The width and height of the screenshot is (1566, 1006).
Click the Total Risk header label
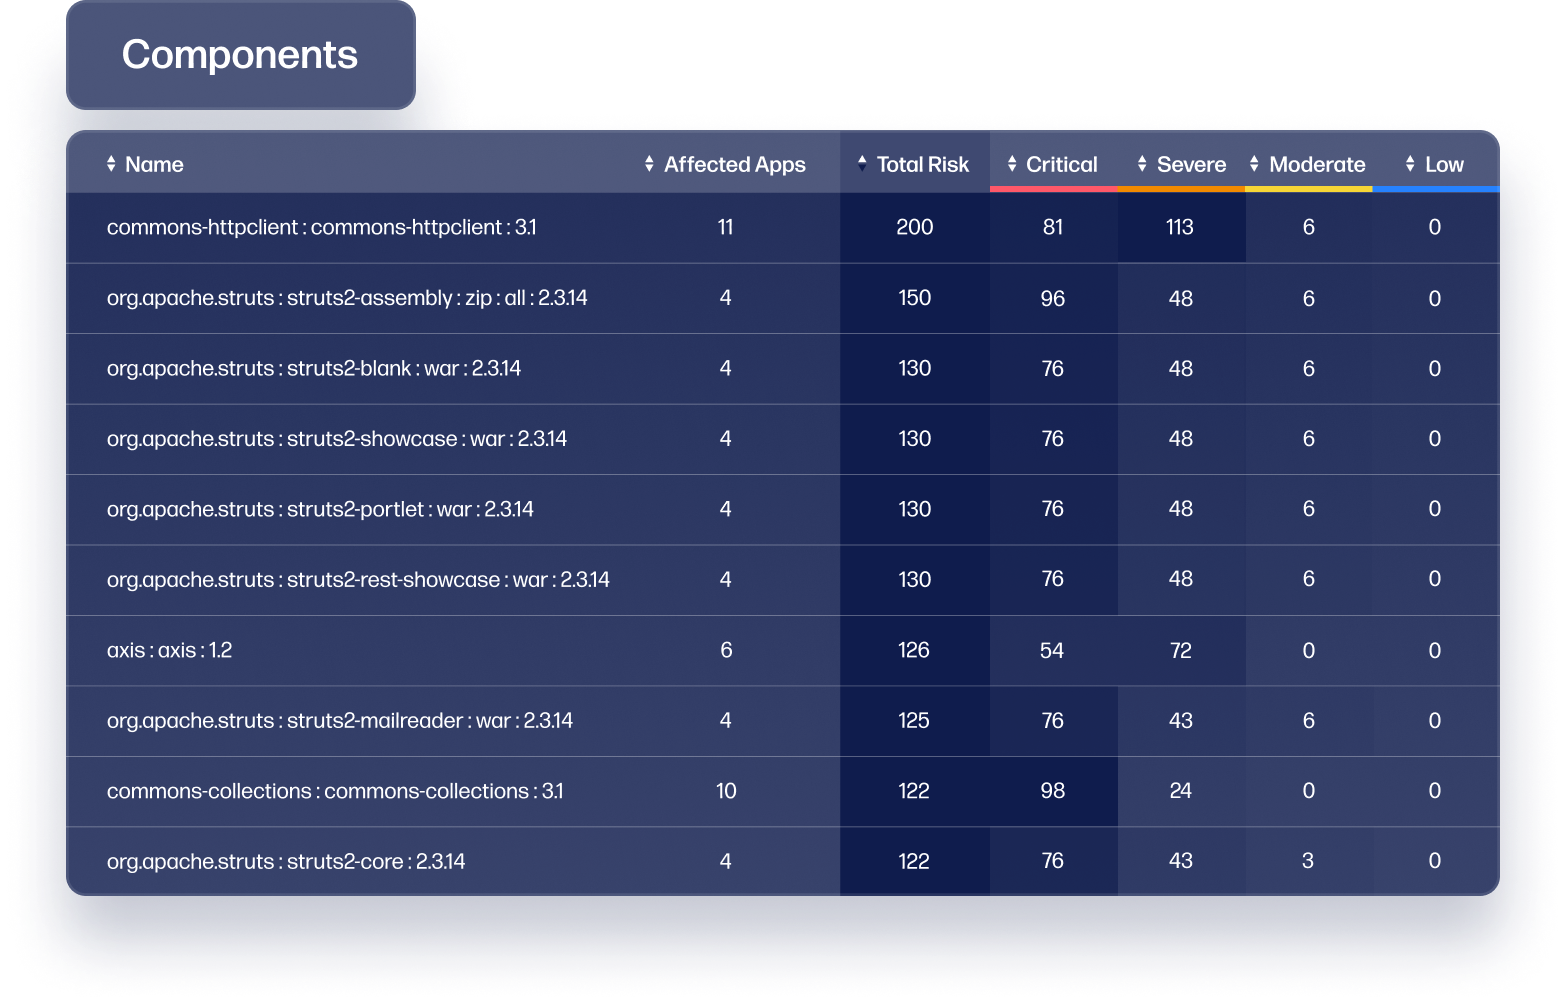coord(923,165)
